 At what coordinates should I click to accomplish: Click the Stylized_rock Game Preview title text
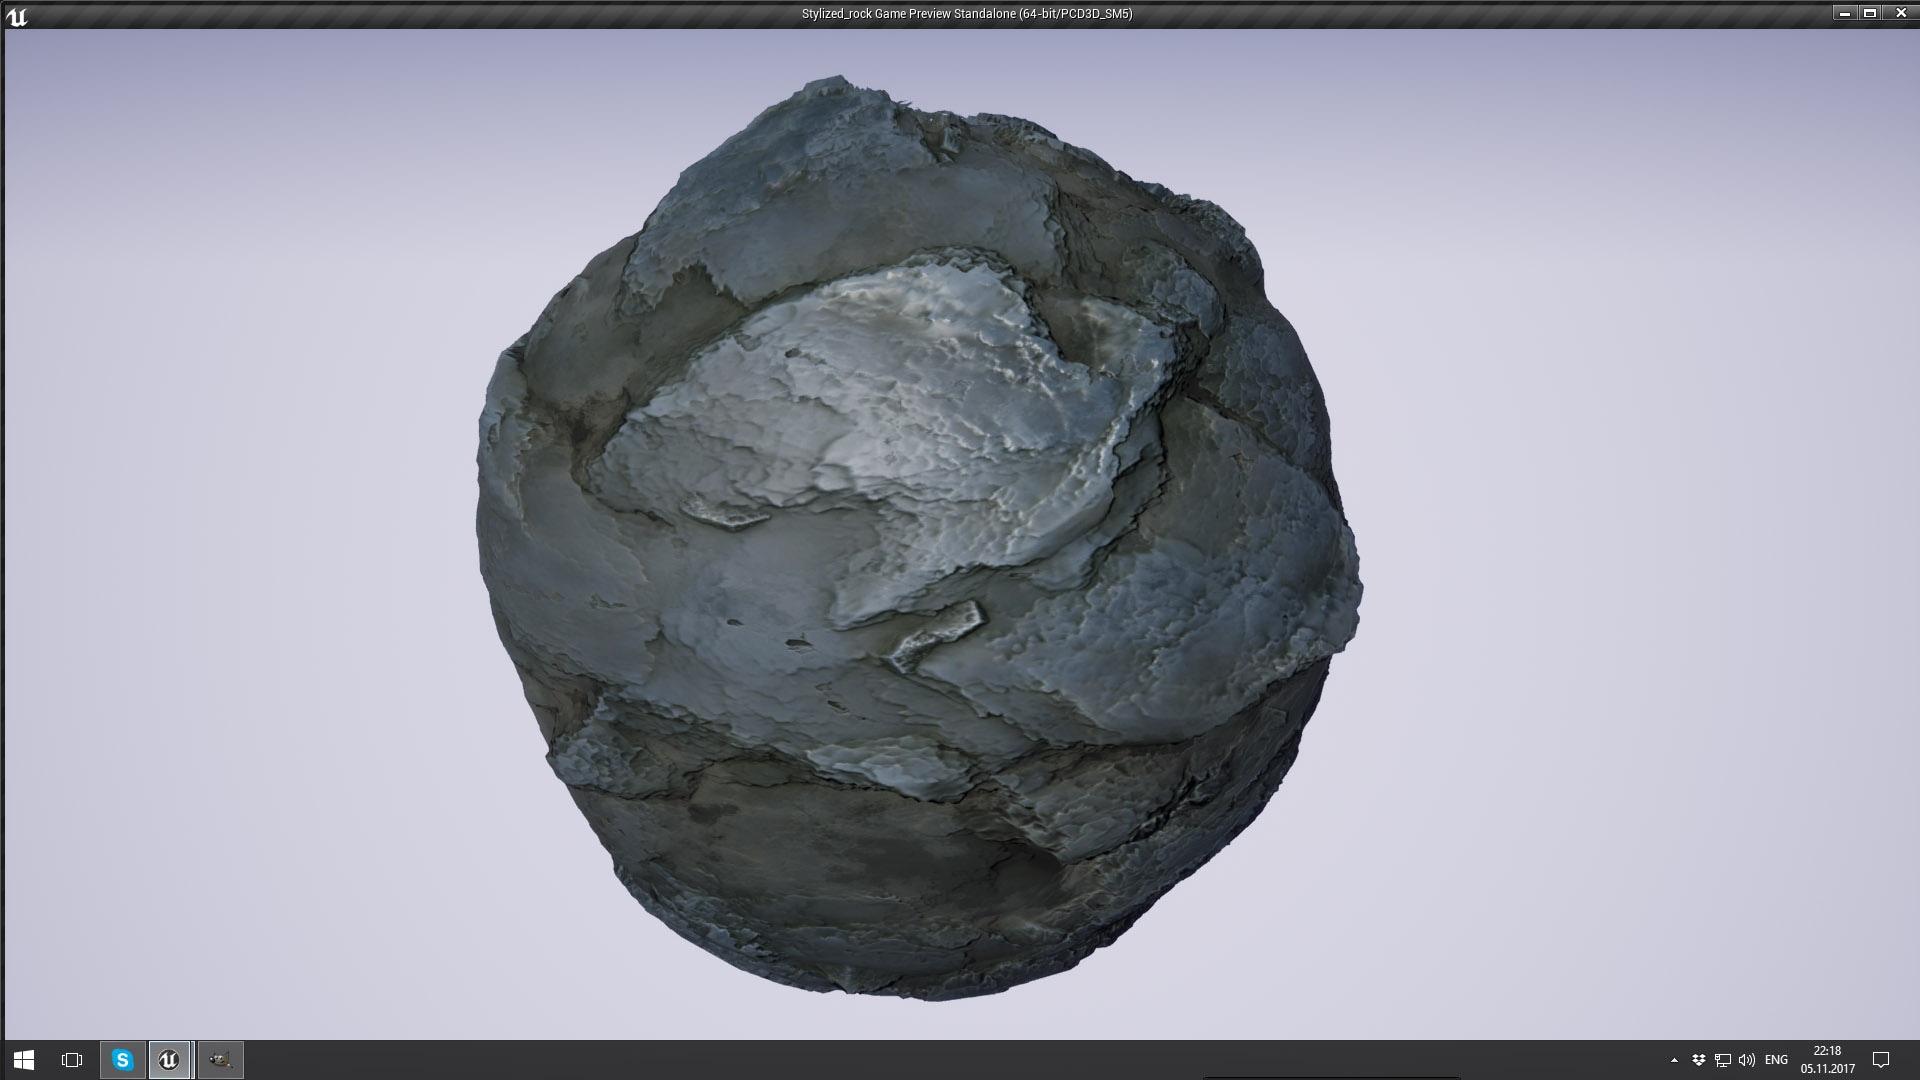tap(965, 14)
